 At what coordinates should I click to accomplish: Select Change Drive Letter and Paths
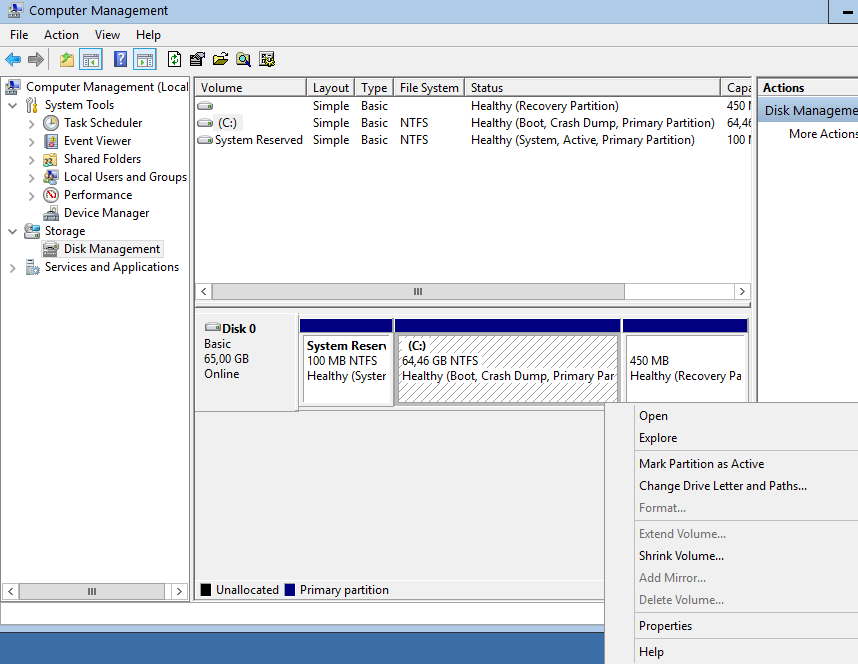[722, 486]
